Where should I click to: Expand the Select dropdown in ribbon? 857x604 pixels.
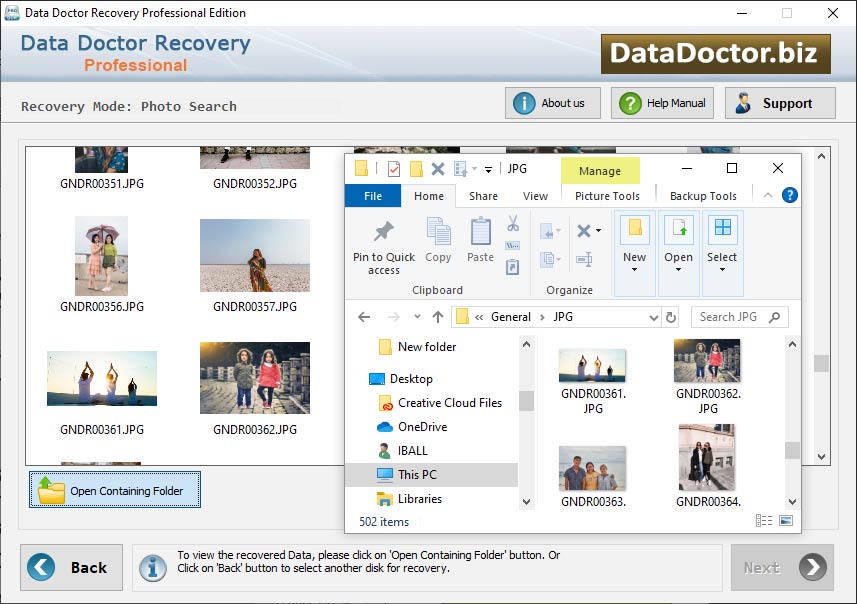[722, 268]
